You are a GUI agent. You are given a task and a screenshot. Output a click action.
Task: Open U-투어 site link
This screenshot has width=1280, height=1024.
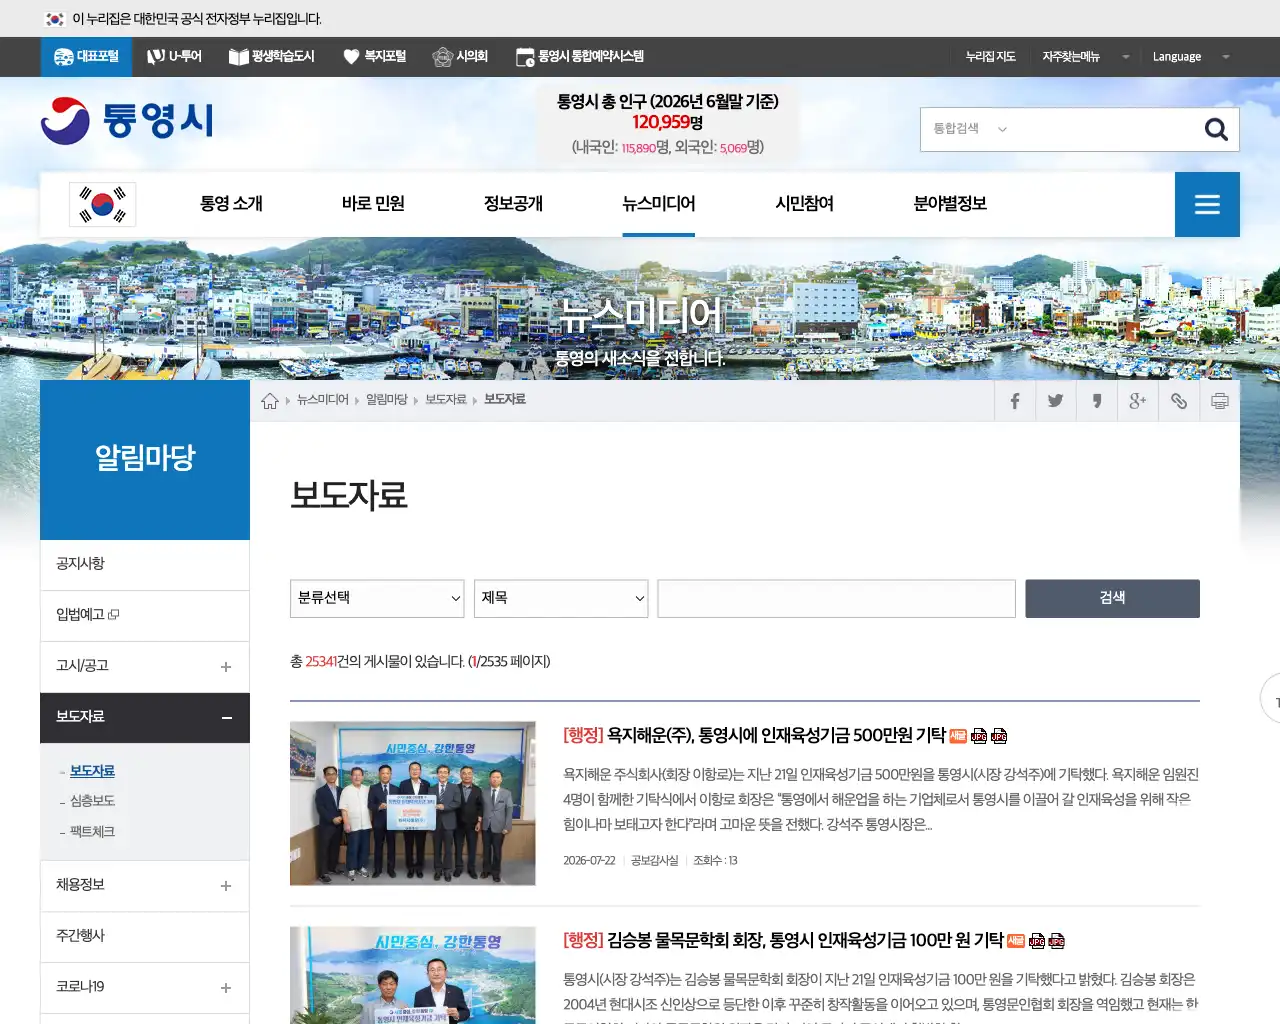(x=174, y=57)
